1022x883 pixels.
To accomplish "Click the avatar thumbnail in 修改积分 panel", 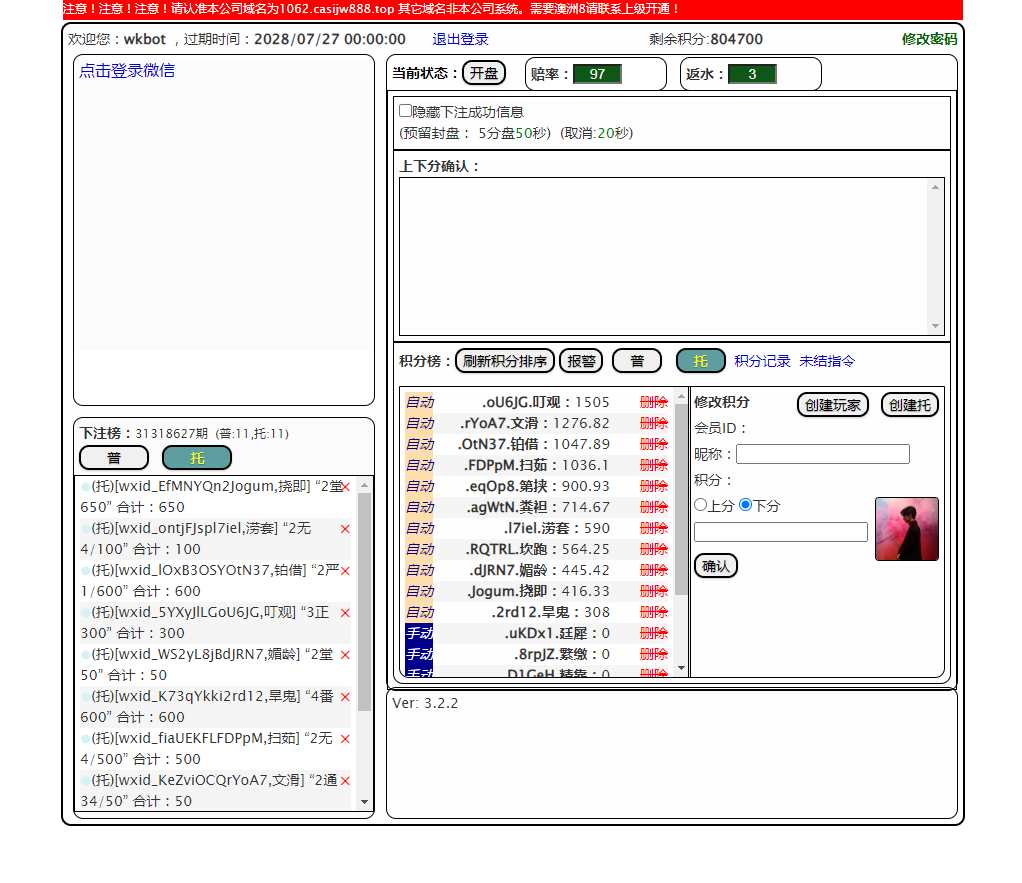I will [906, 529].
